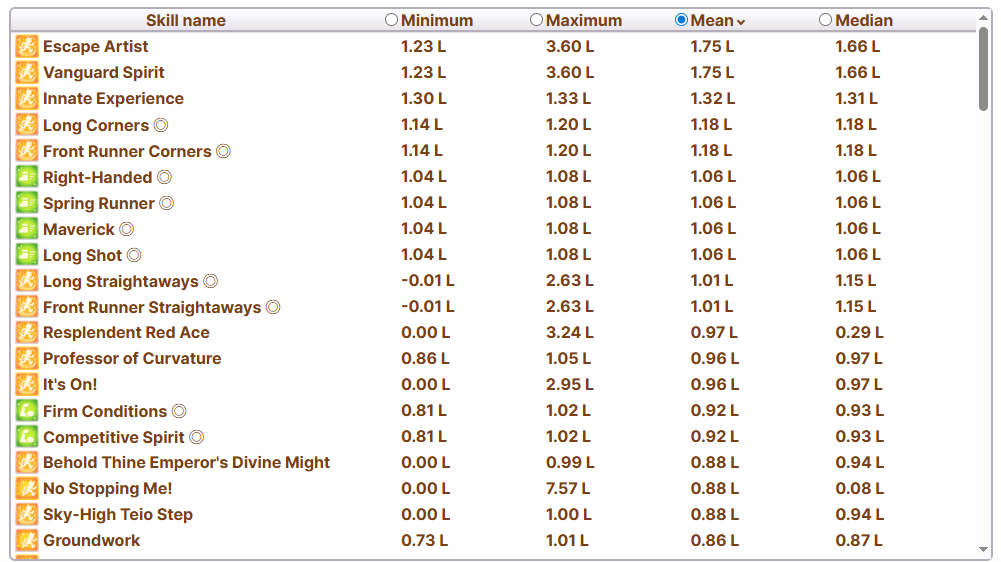
Task: Click the 2.95 L maximum of It's On!
Action: pos(569,385)
